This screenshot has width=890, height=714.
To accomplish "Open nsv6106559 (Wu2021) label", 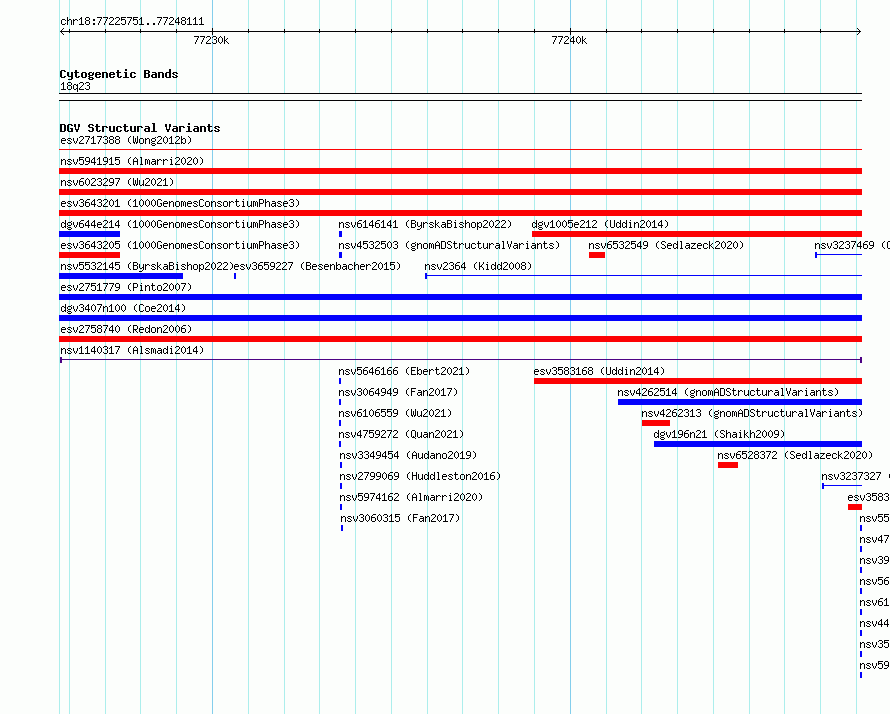I will [x=395, y=413].
